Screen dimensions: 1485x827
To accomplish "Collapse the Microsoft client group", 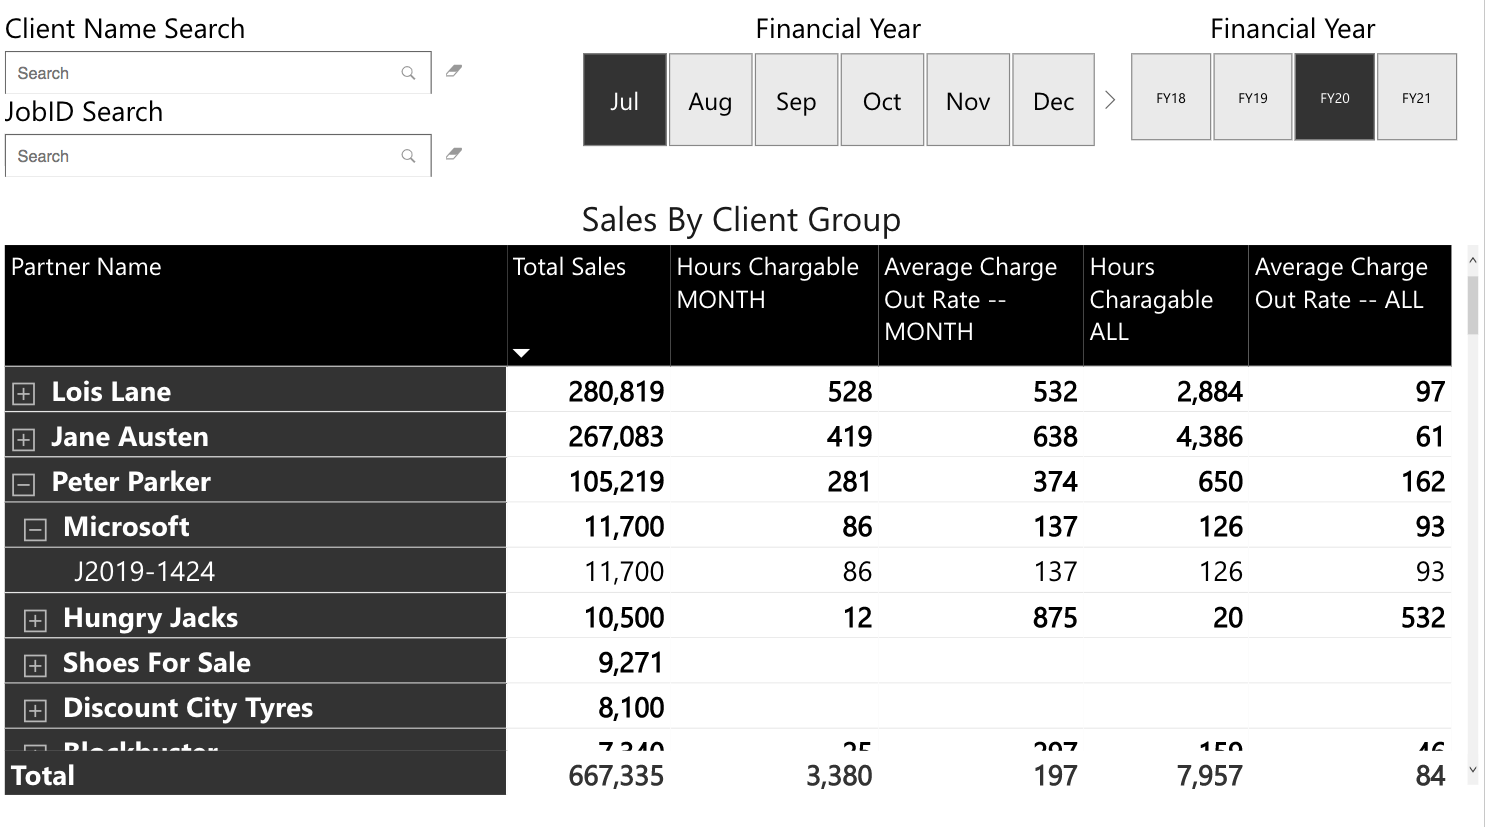I will 35,529.
